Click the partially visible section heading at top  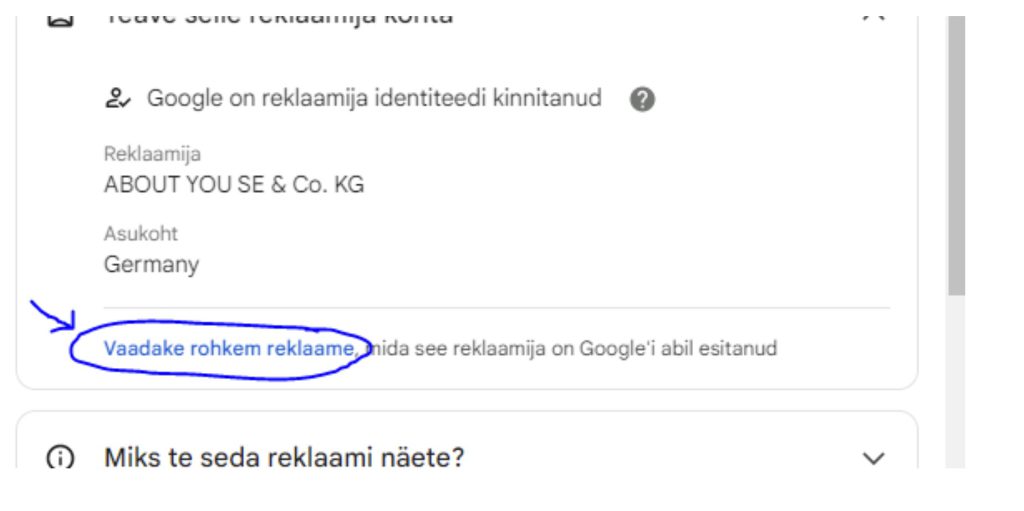pos(278,20)
